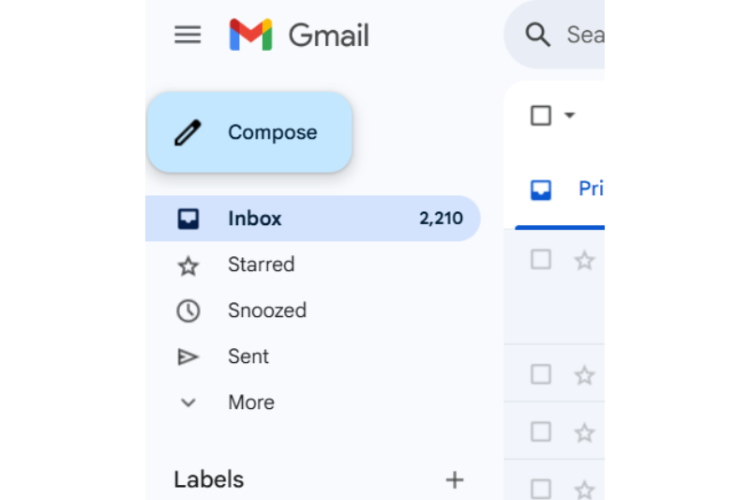Click into the search mail field
Image resolution: width=750 pixels, height=500 pixels.
pyautogui.click(x=584, y=36)
